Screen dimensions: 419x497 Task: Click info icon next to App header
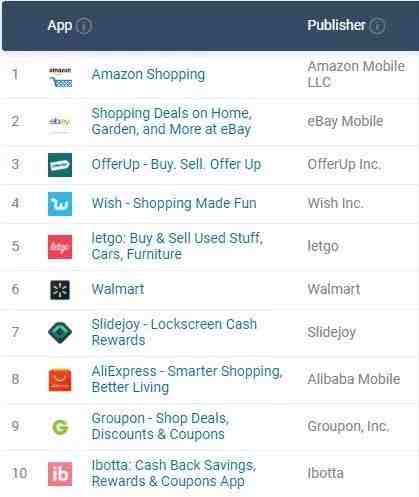pyautogui.click(x=84, y=26)
